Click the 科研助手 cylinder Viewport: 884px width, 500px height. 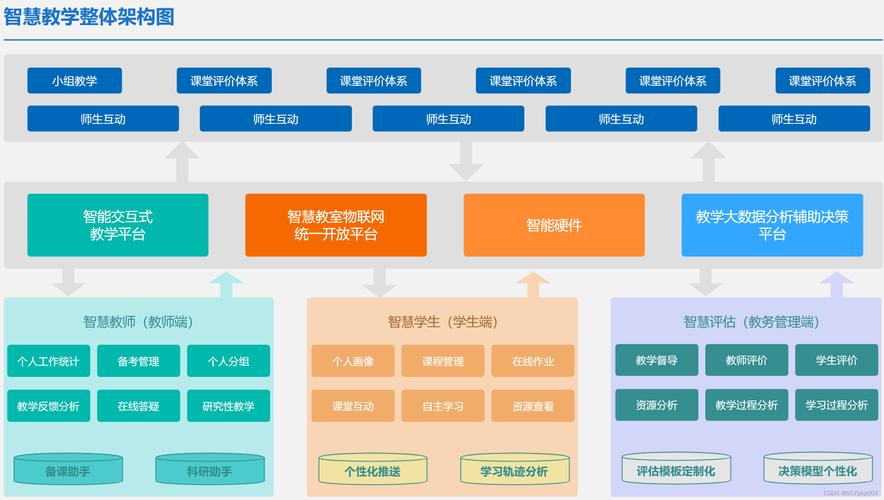click(210, 469)
